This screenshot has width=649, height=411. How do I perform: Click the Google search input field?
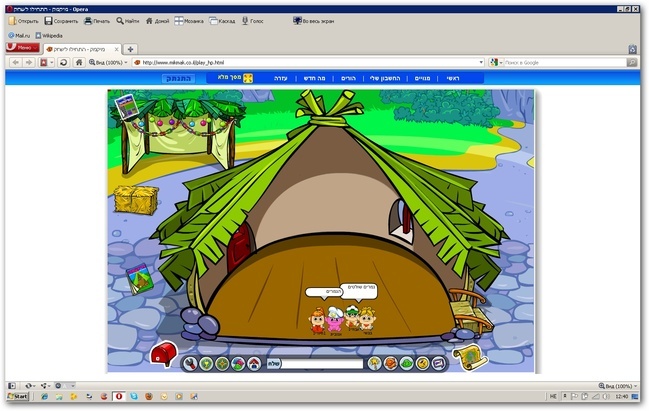565,62
